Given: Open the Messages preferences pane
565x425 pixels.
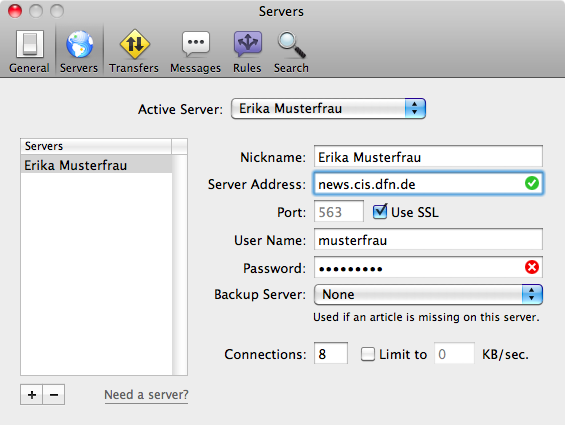Looking at the screenshot, I should tap(195, 52).
